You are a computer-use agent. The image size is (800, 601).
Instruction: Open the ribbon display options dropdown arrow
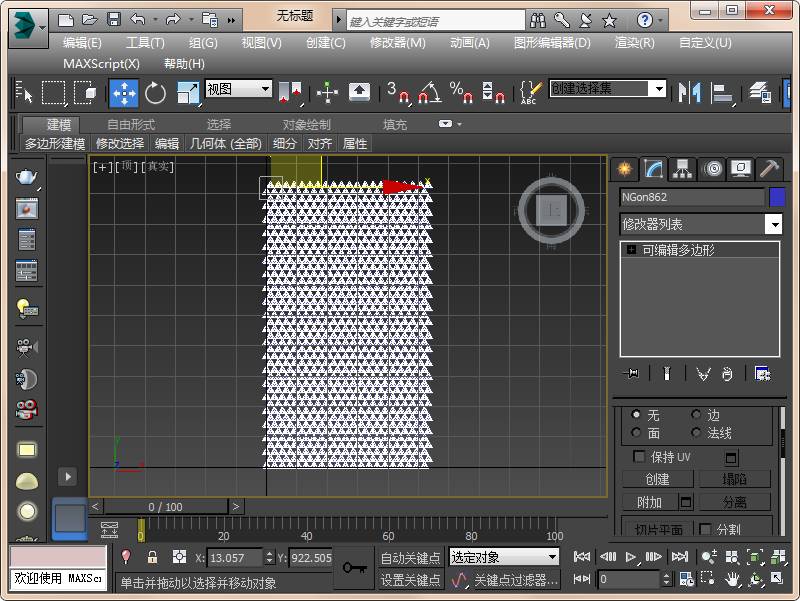(460, 124)
